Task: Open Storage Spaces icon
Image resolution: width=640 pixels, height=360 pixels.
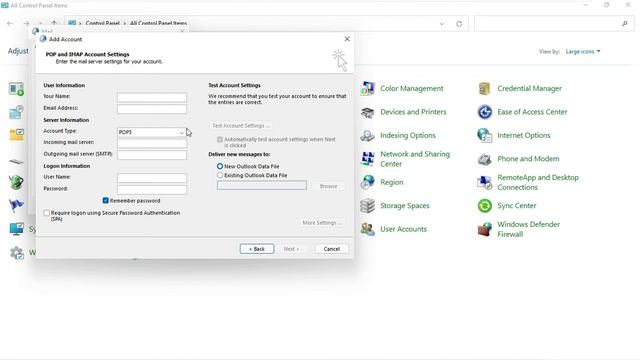Action: [367, 206]
